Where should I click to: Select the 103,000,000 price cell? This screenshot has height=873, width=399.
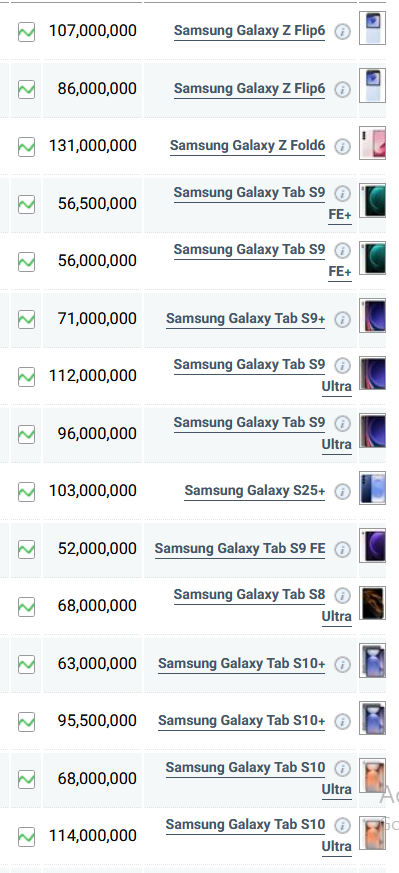92,491
